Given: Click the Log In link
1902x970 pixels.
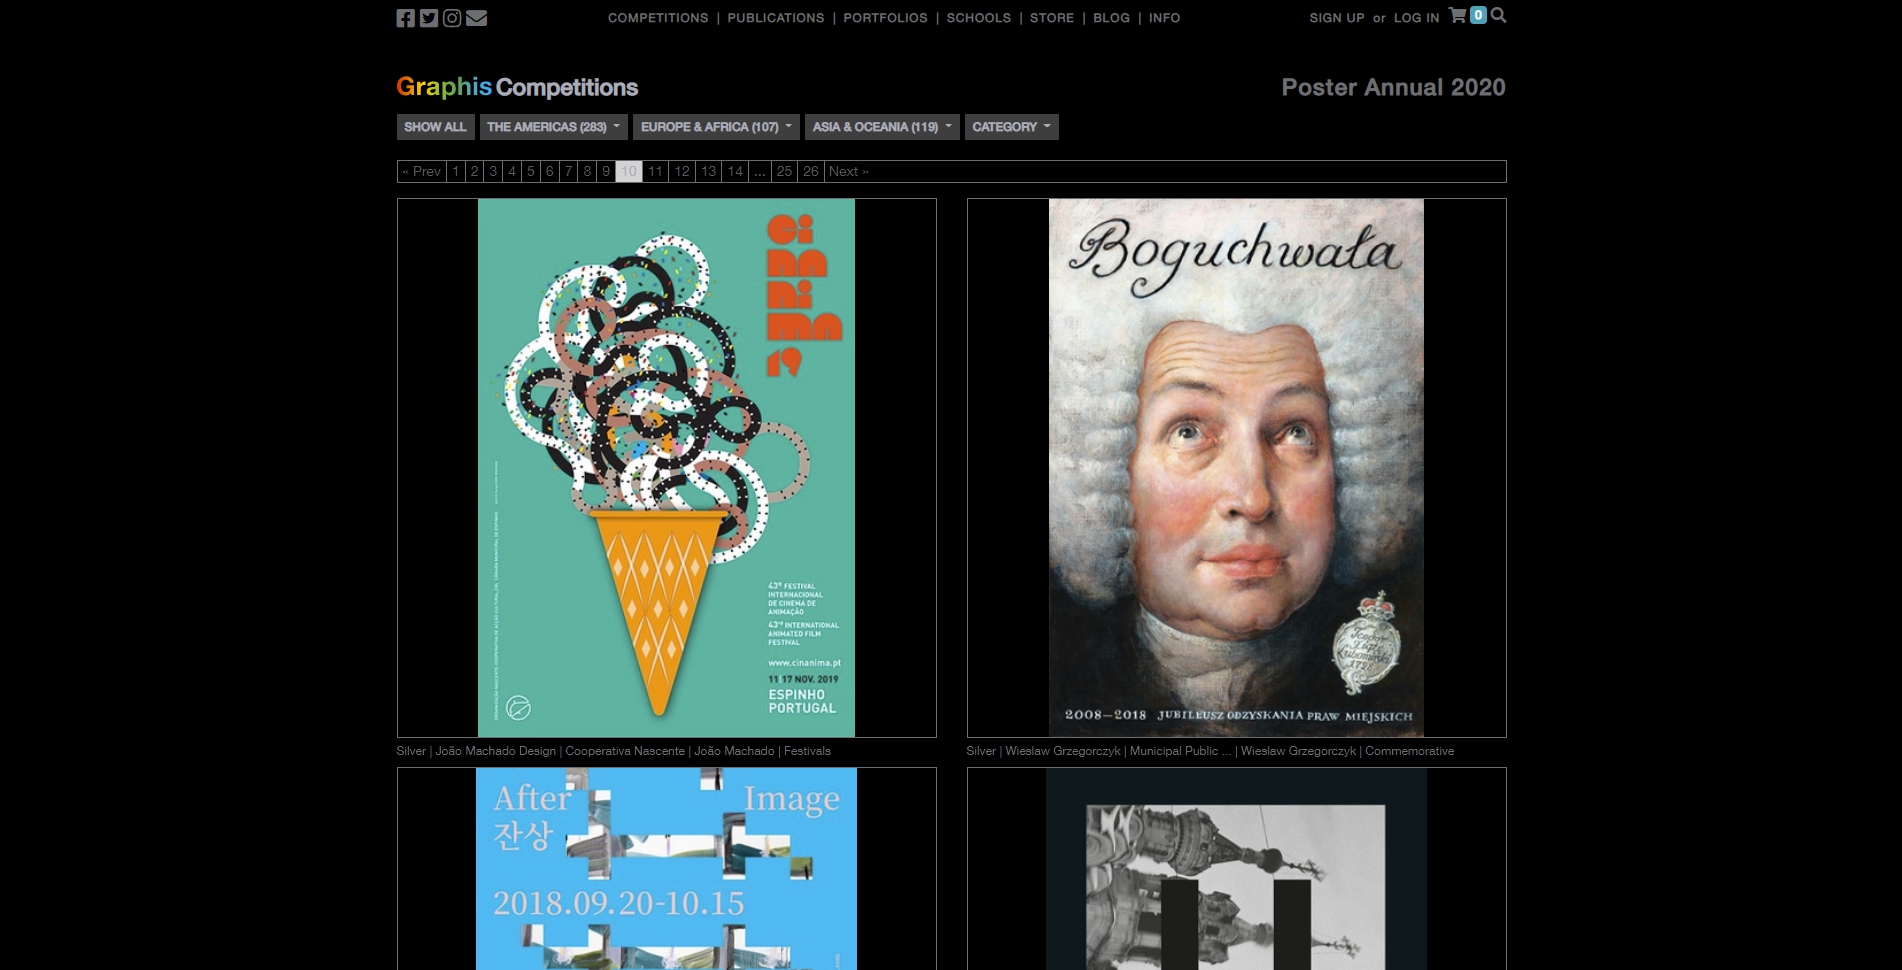Looking at the screenshot, I should pyautogui.click(x=1416, y=18).
